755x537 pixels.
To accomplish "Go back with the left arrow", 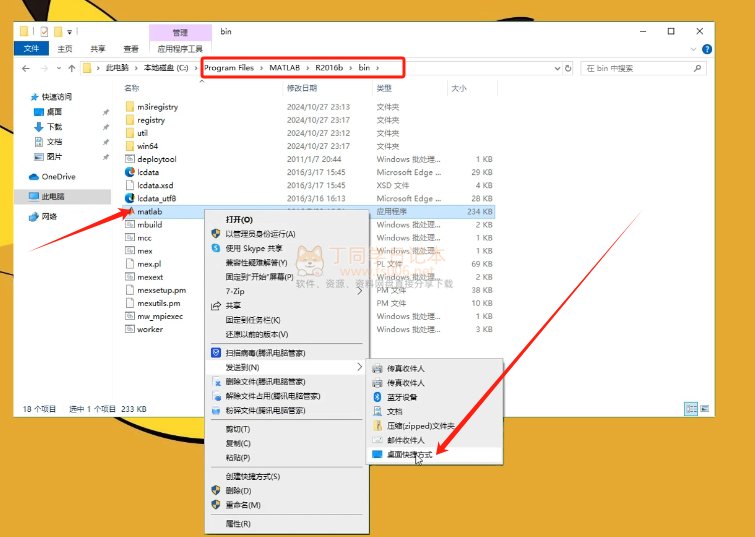I will (x=26, y=68).
